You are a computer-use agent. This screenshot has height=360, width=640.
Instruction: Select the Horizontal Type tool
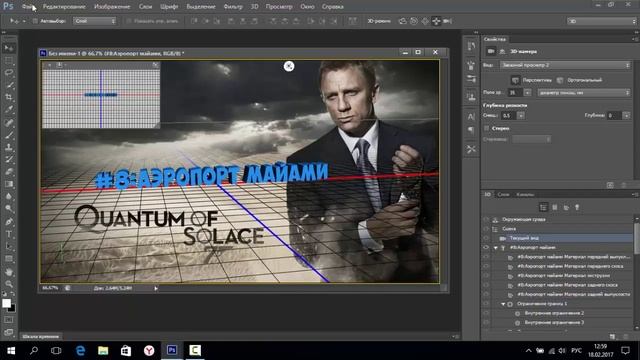[x=9, y=234]
